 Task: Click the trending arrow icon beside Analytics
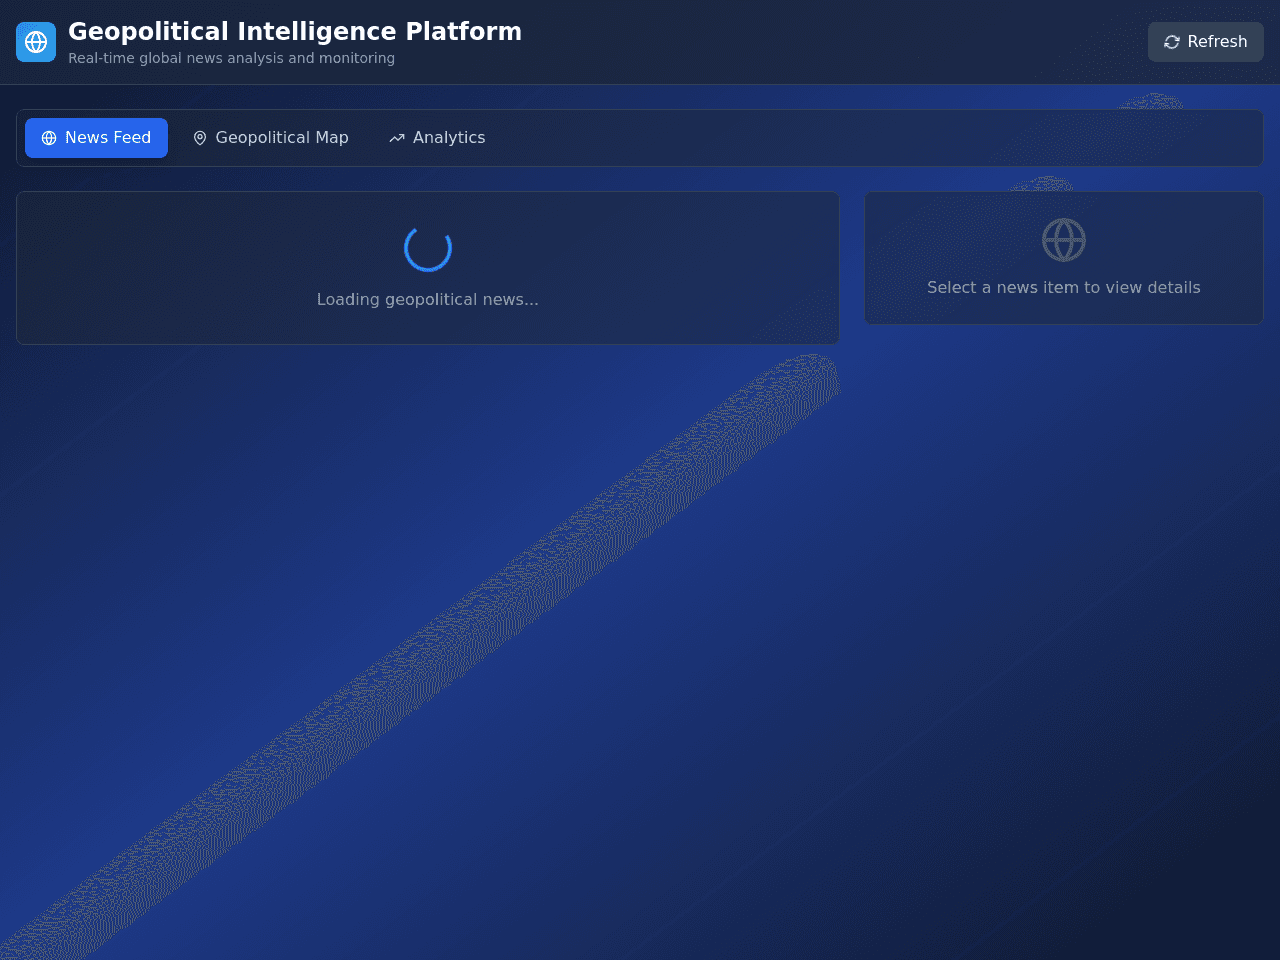[397, 138]
